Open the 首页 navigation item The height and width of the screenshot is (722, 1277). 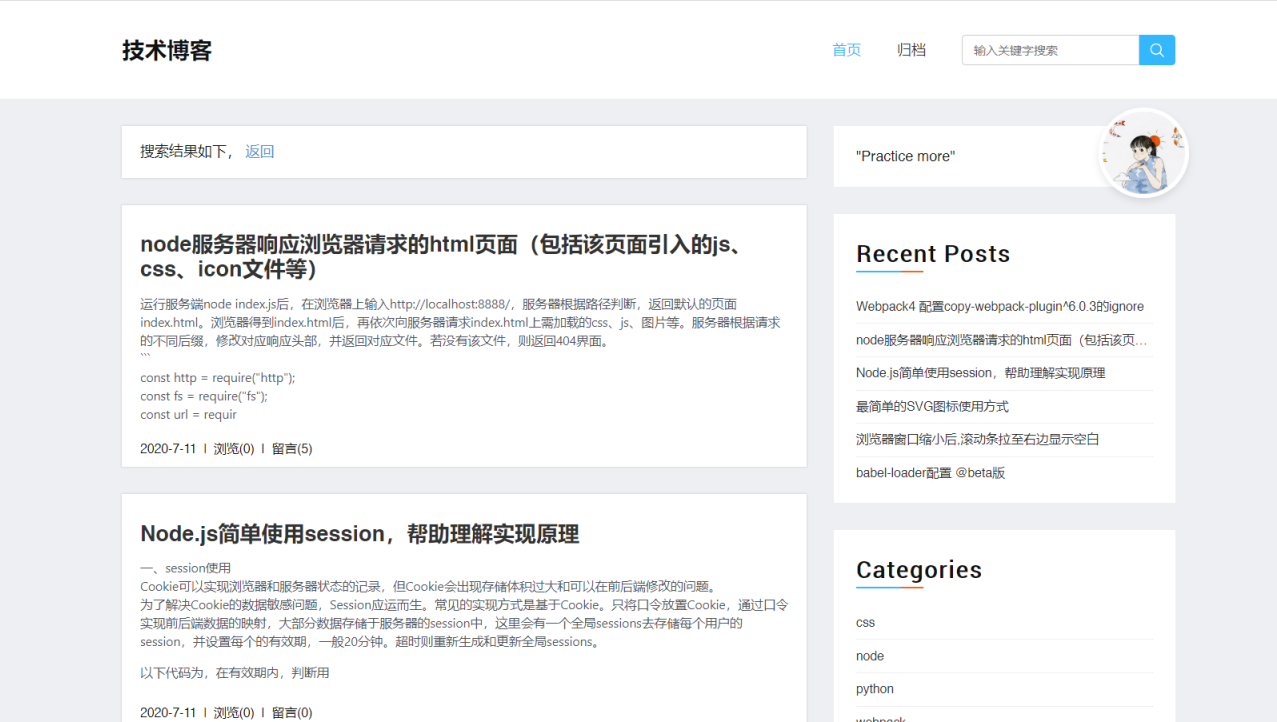847,50
